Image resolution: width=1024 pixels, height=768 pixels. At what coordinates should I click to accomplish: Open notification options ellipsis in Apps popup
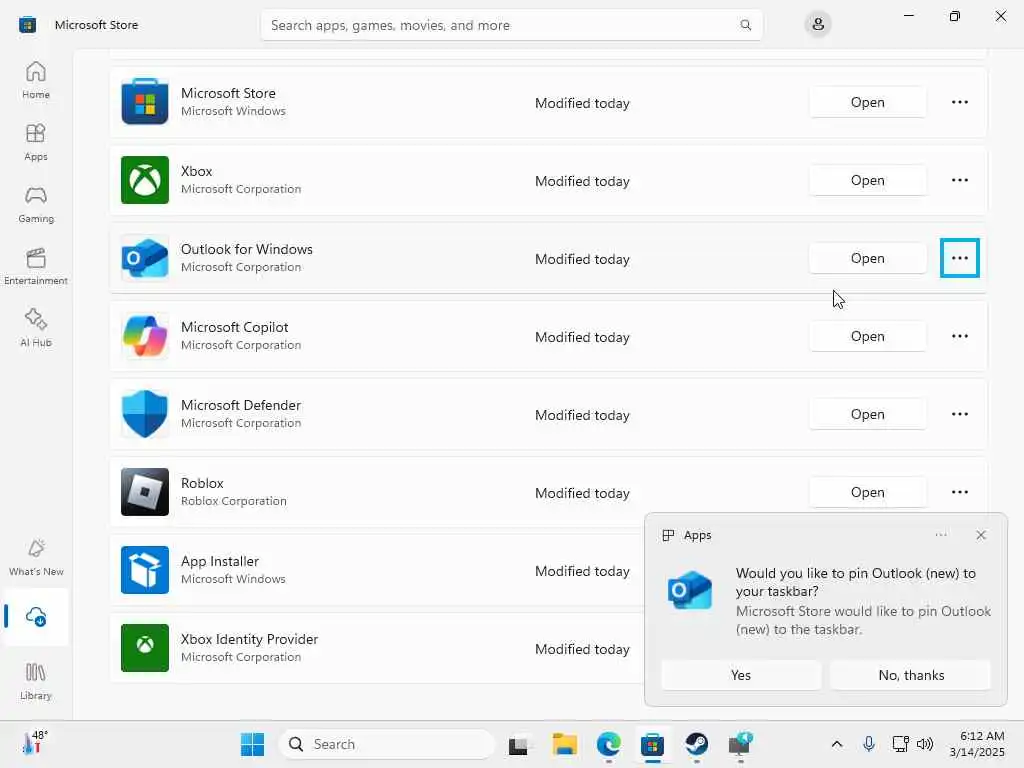(x=940, y=535)
